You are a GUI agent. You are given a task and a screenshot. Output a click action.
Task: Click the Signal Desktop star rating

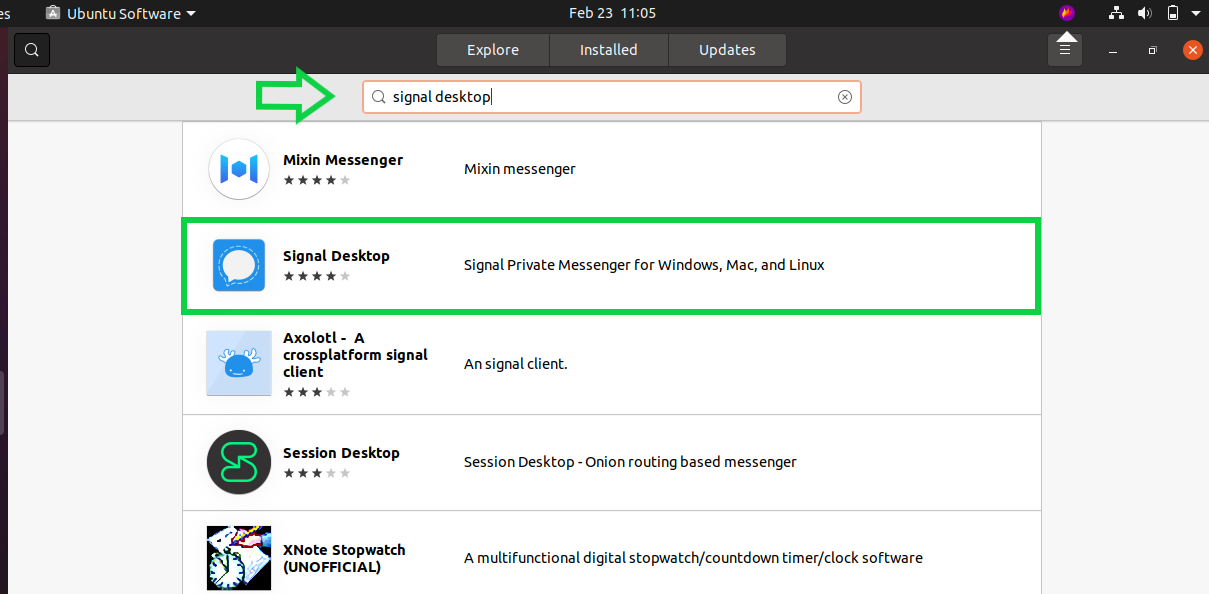(x=317, y=276)
